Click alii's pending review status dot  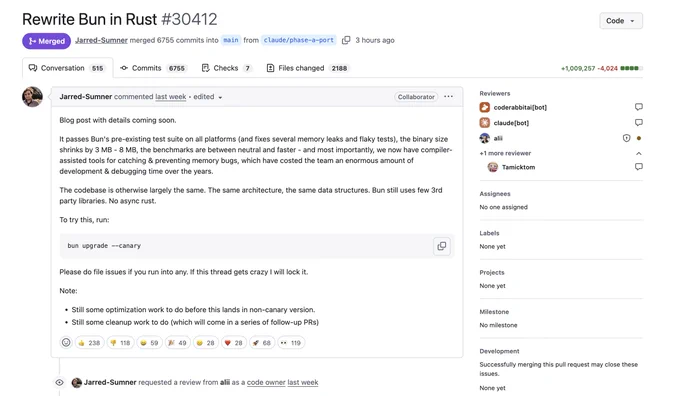(x=639, y=138)
